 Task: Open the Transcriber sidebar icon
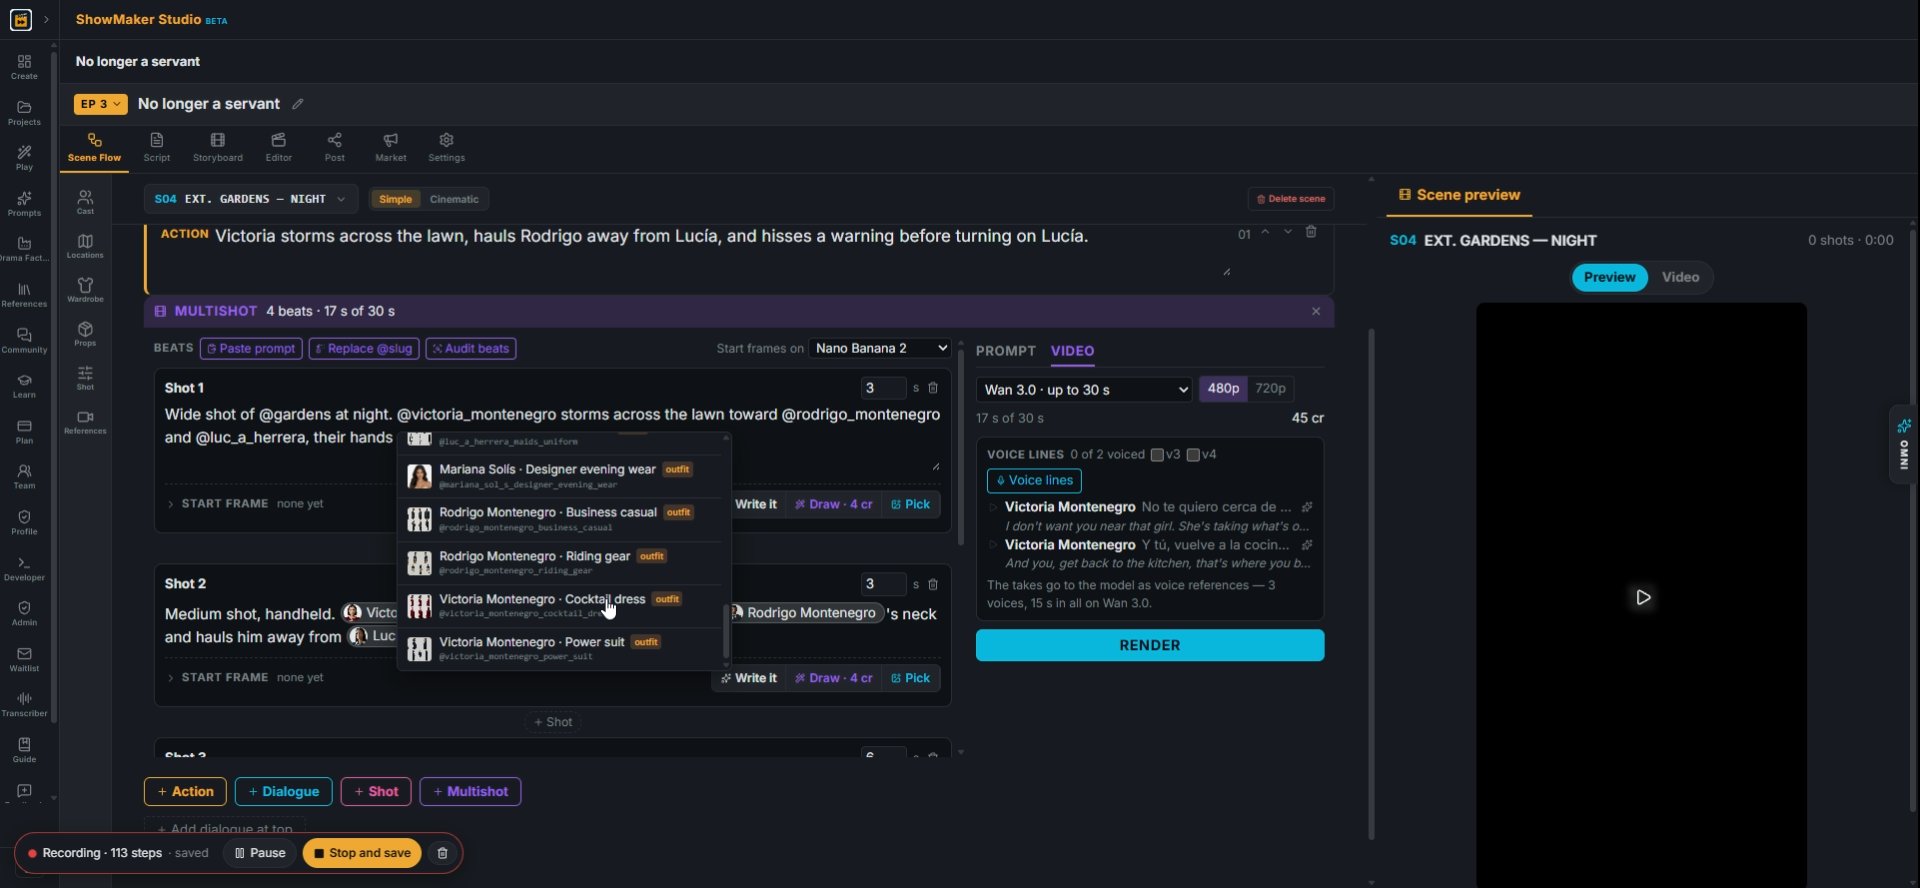24,704
